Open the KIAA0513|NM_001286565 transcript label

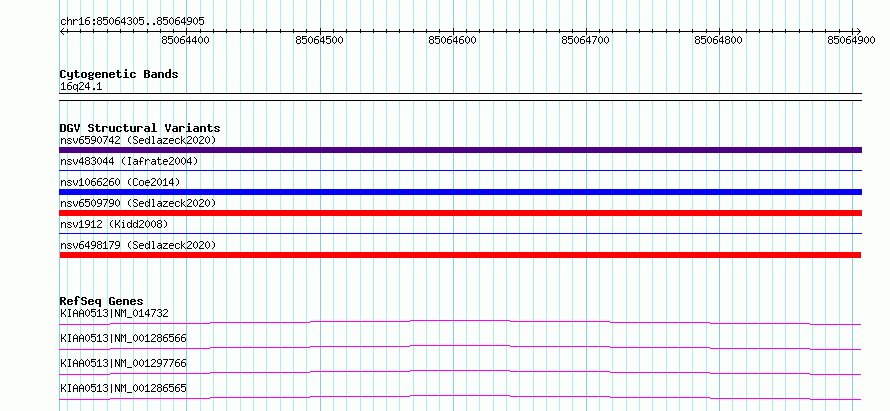[x=123, y=388]
